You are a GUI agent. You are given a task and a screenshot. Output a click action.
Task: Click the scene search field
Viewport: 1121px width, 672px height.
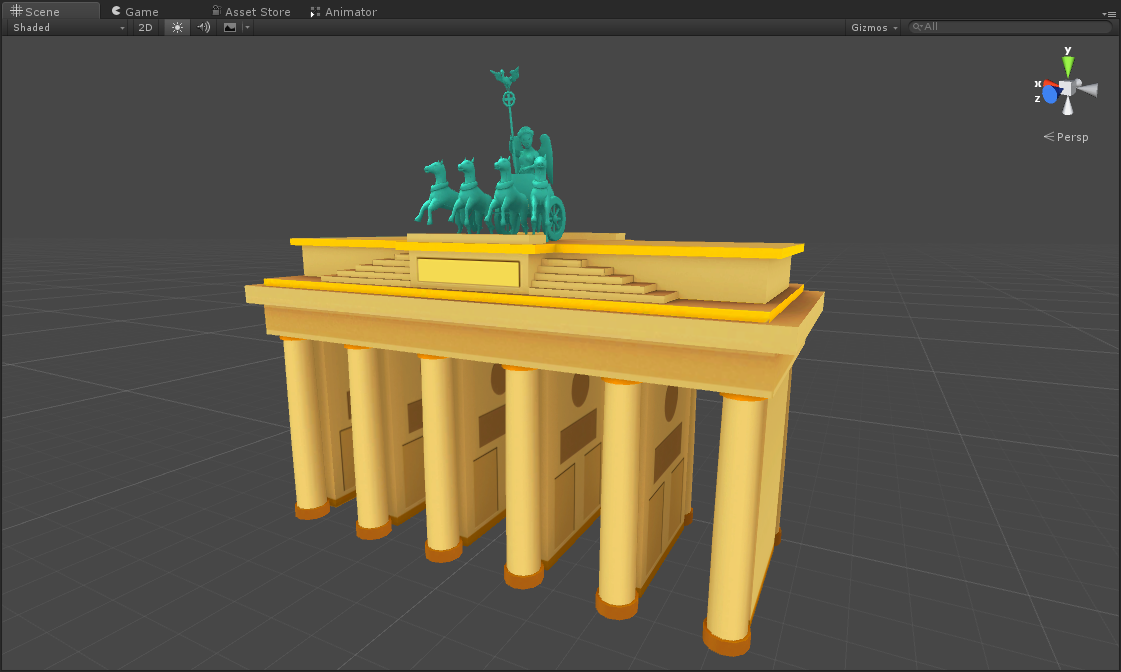click(1010, 27)
